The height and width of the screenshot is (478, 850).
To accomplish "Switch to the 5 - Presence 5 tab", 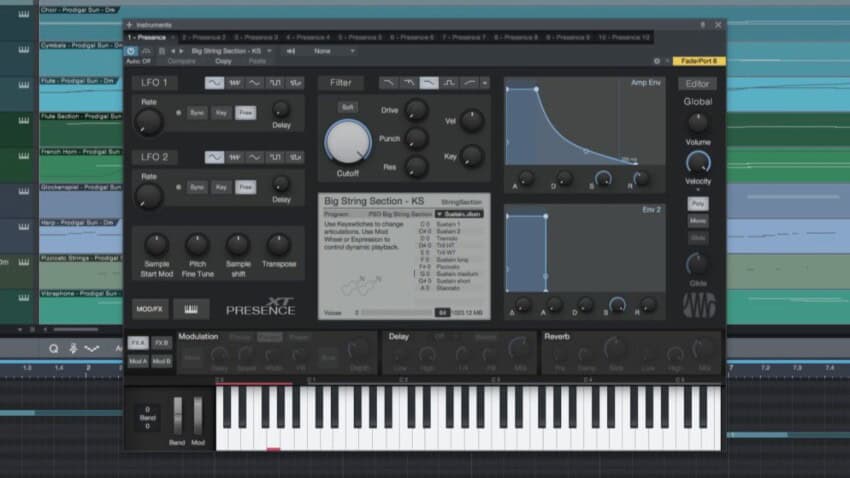I will [360, 37].
